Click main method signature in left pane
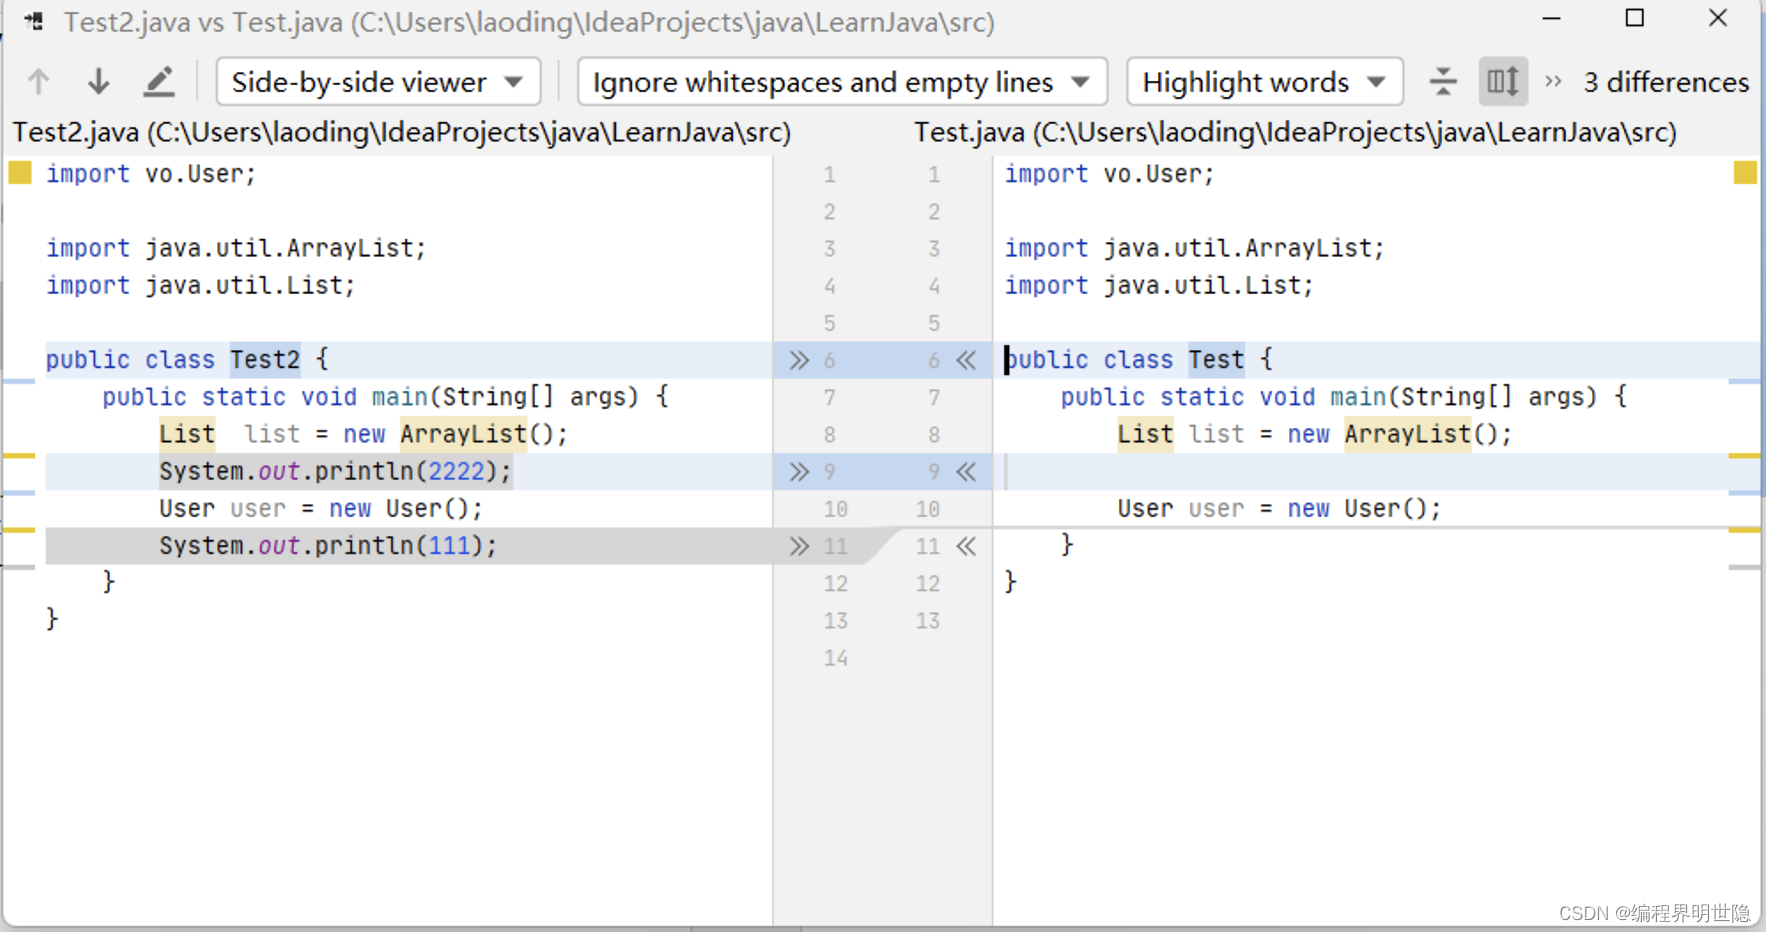Viewport: 1766px width, 932px height. (x=385, y=397)
